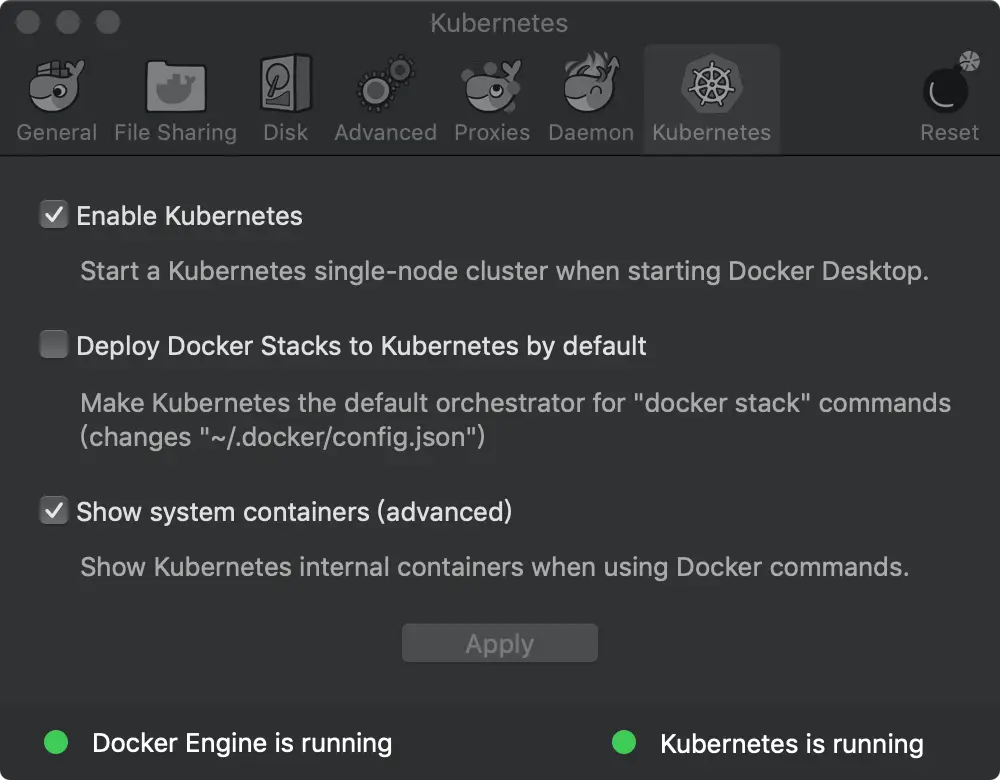Enable Deploy Docker Stacks to Kubernetes
The width and height of the screenshot is (1000, 780).
click(53, 345)
